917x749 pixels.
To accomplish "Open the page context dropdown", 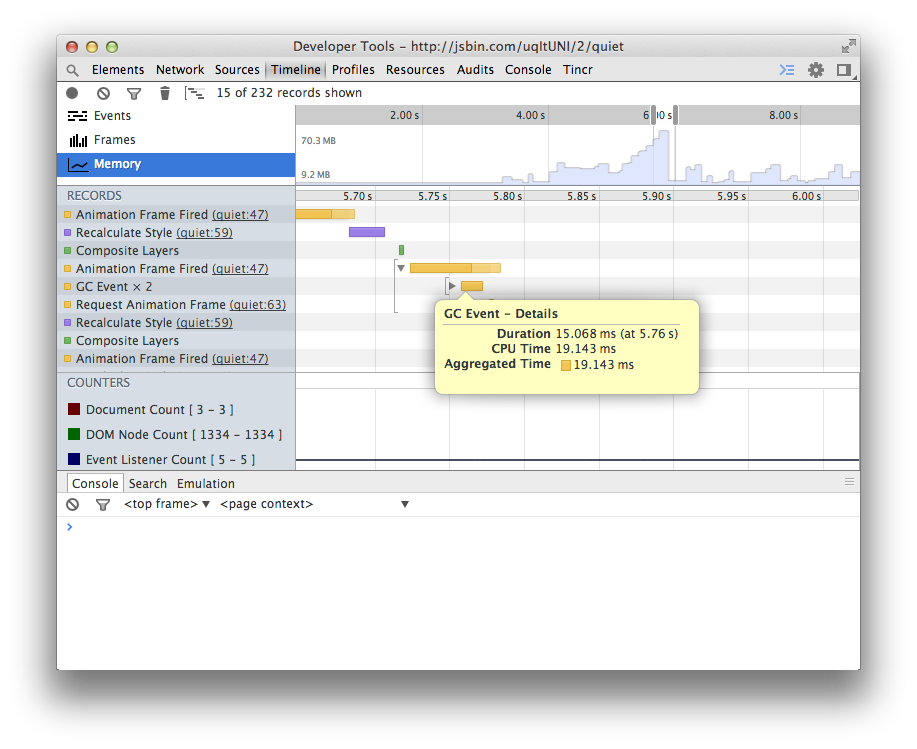I will pos(314,504).
